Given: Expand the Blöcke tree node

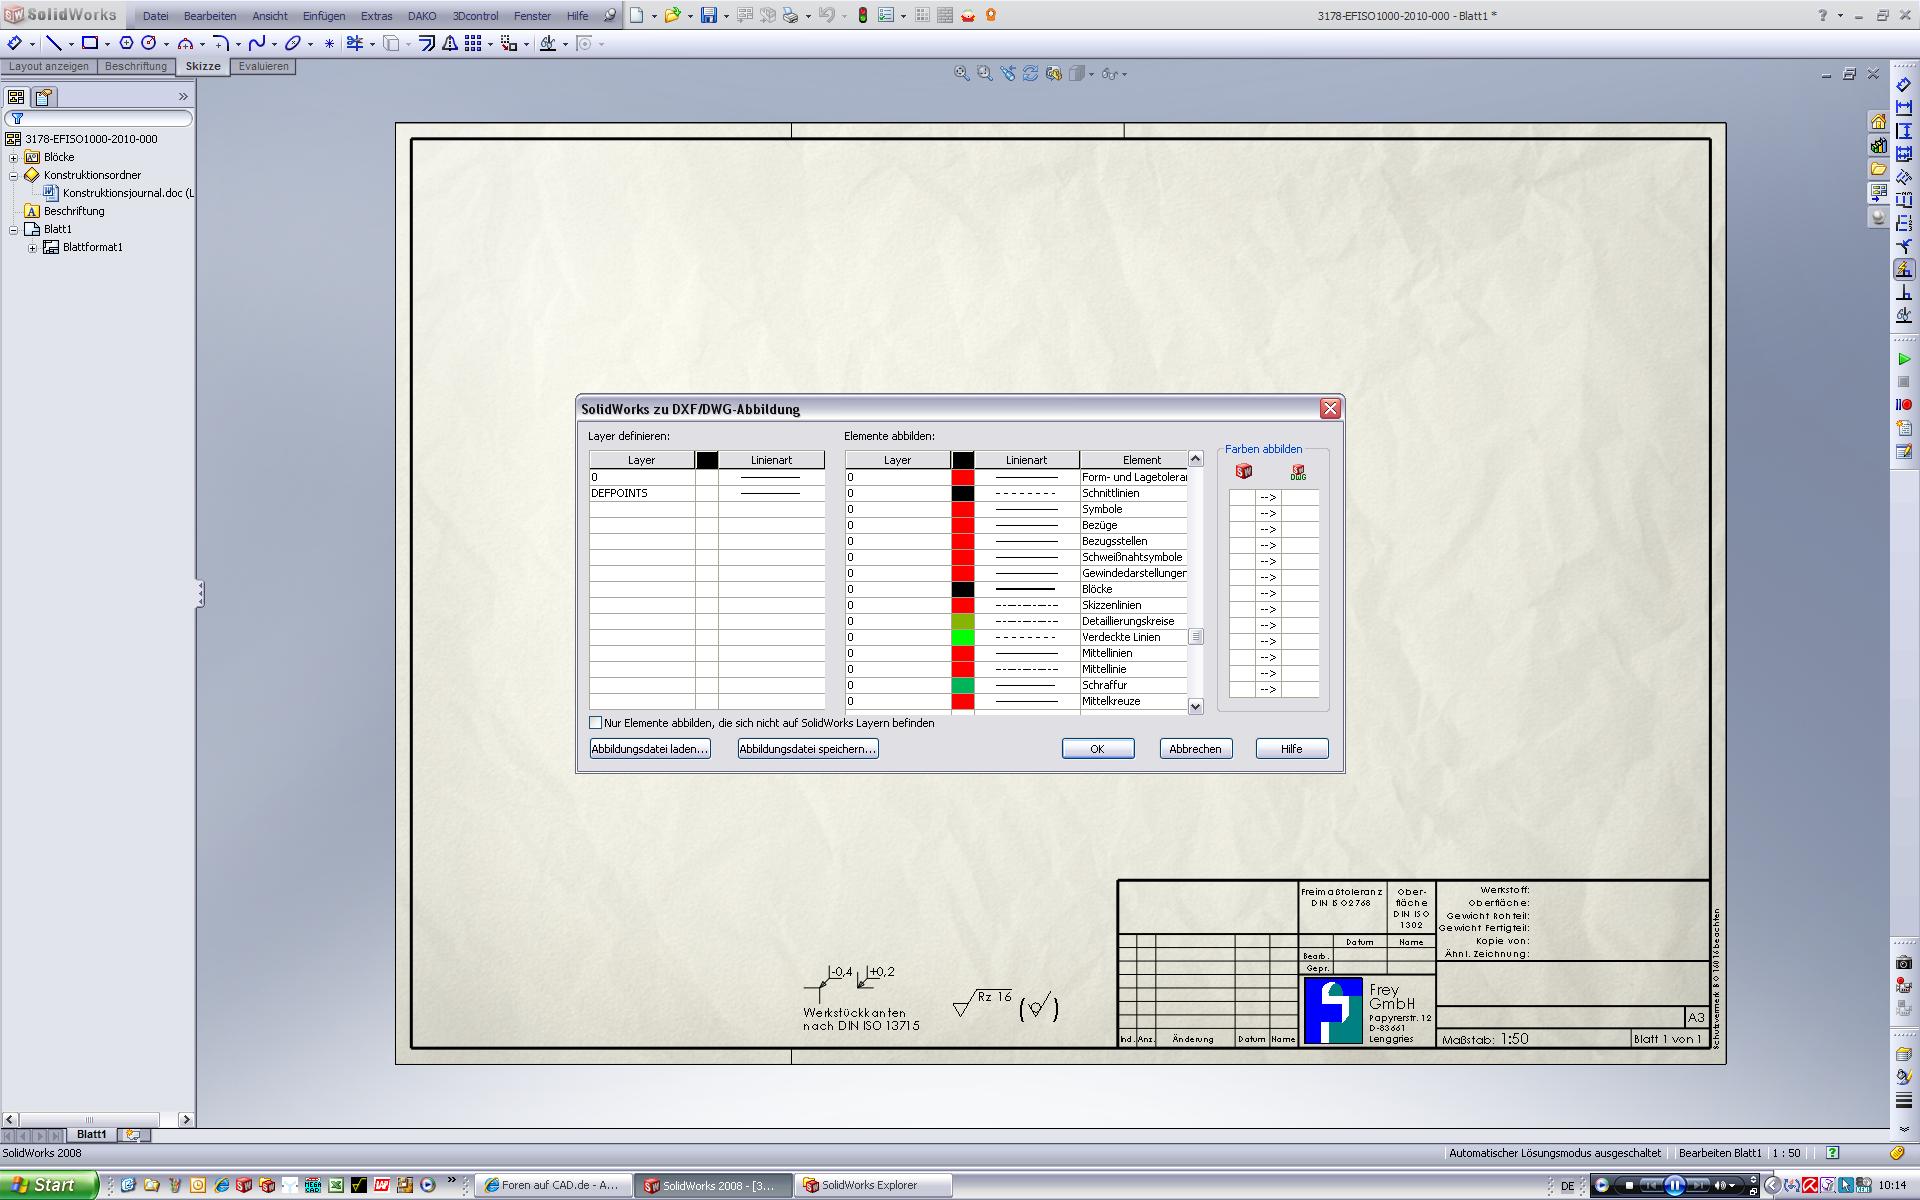Looking at the screenshot, I should pyautogui.click(x=14, y=157).
